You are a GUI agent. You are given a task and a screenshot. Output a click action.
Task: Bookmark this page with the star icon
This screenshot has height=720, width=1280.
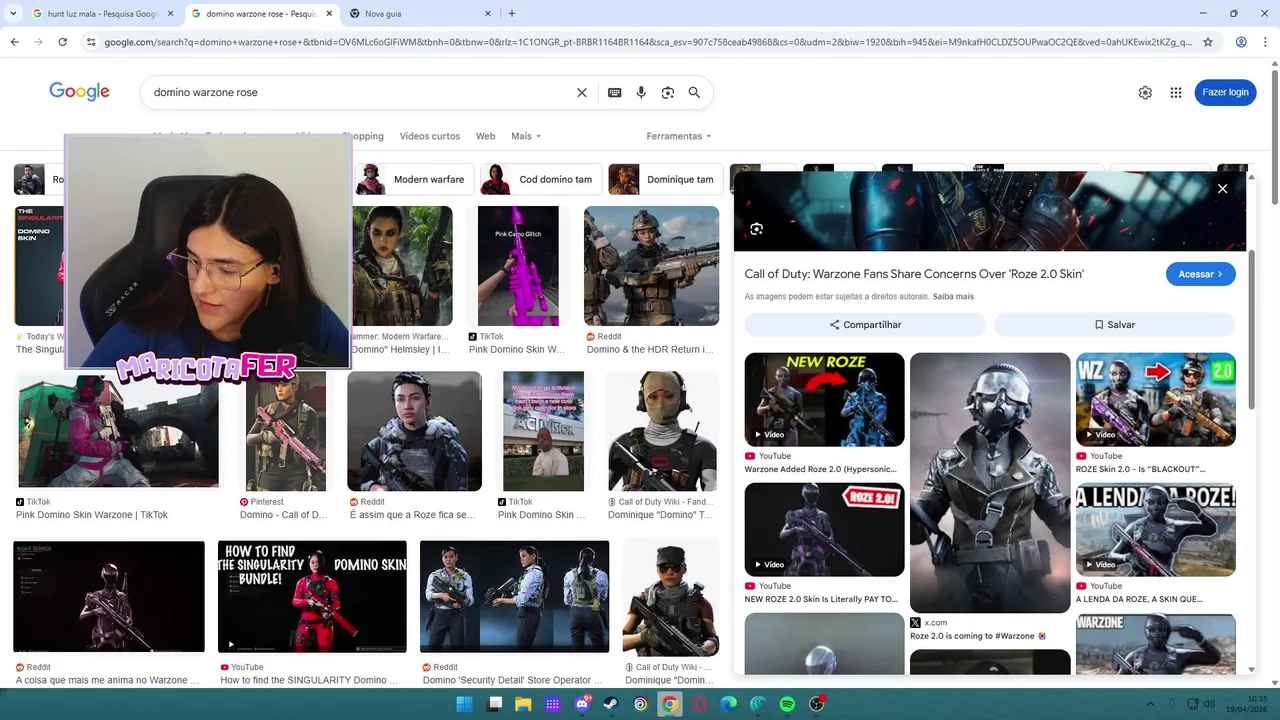pos(1208,42)
